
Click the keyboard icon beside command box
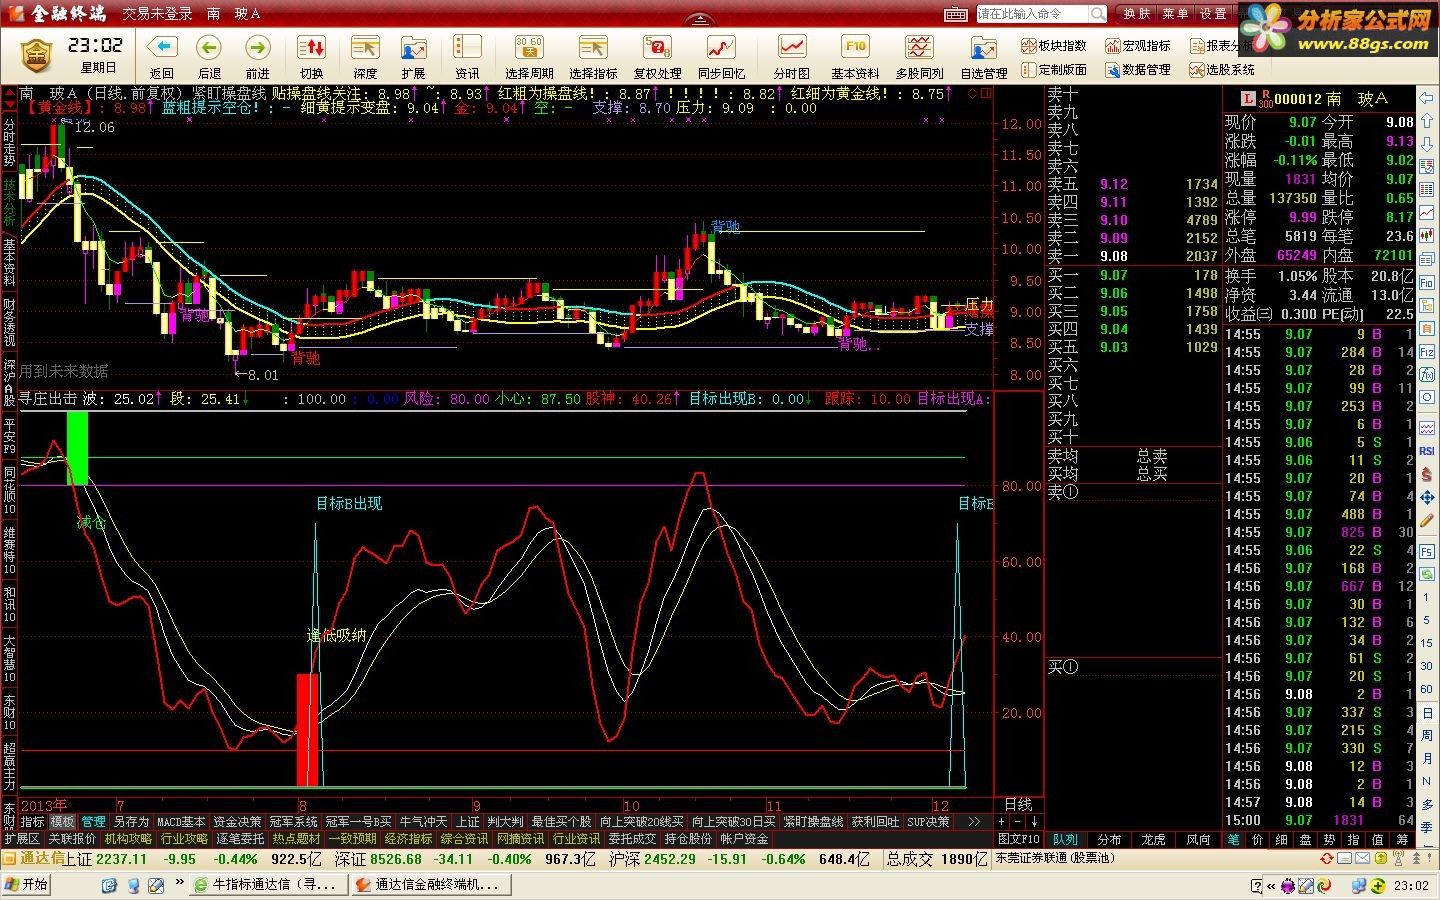pos(957,14)
